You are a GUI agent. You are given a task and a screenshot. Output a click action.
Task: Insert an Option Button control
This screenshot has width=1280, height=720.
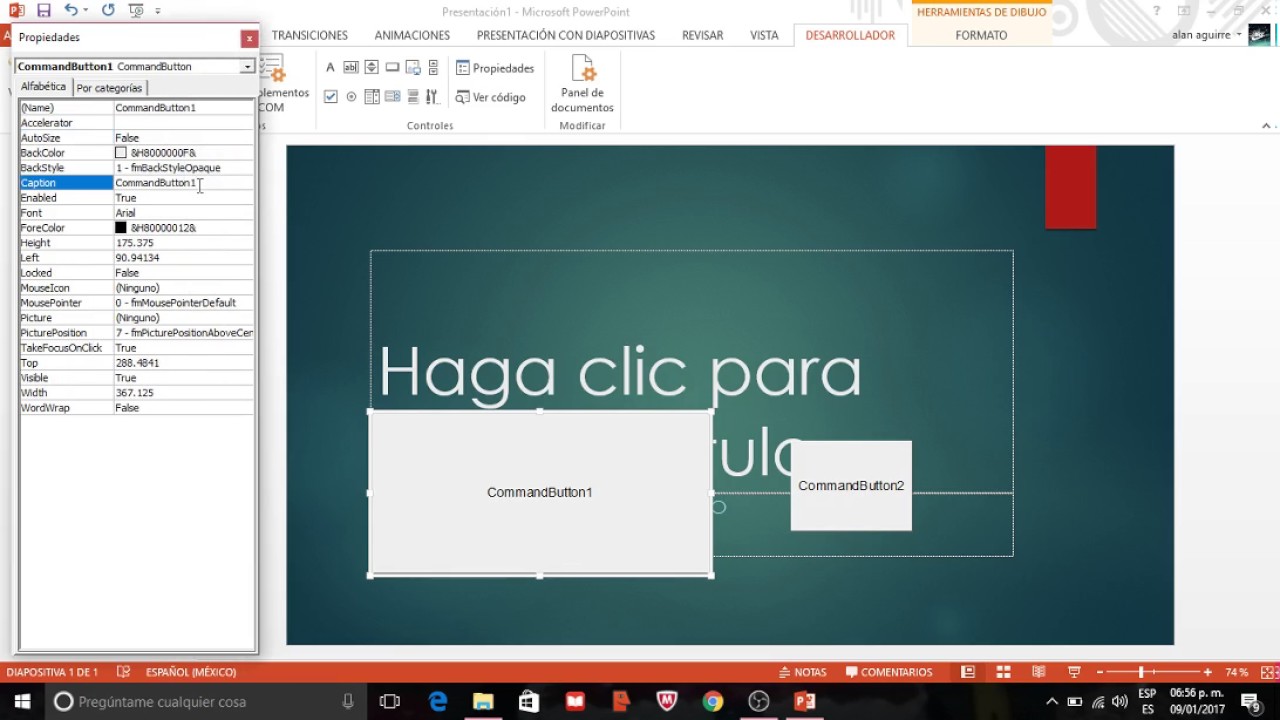click(351, 97)
